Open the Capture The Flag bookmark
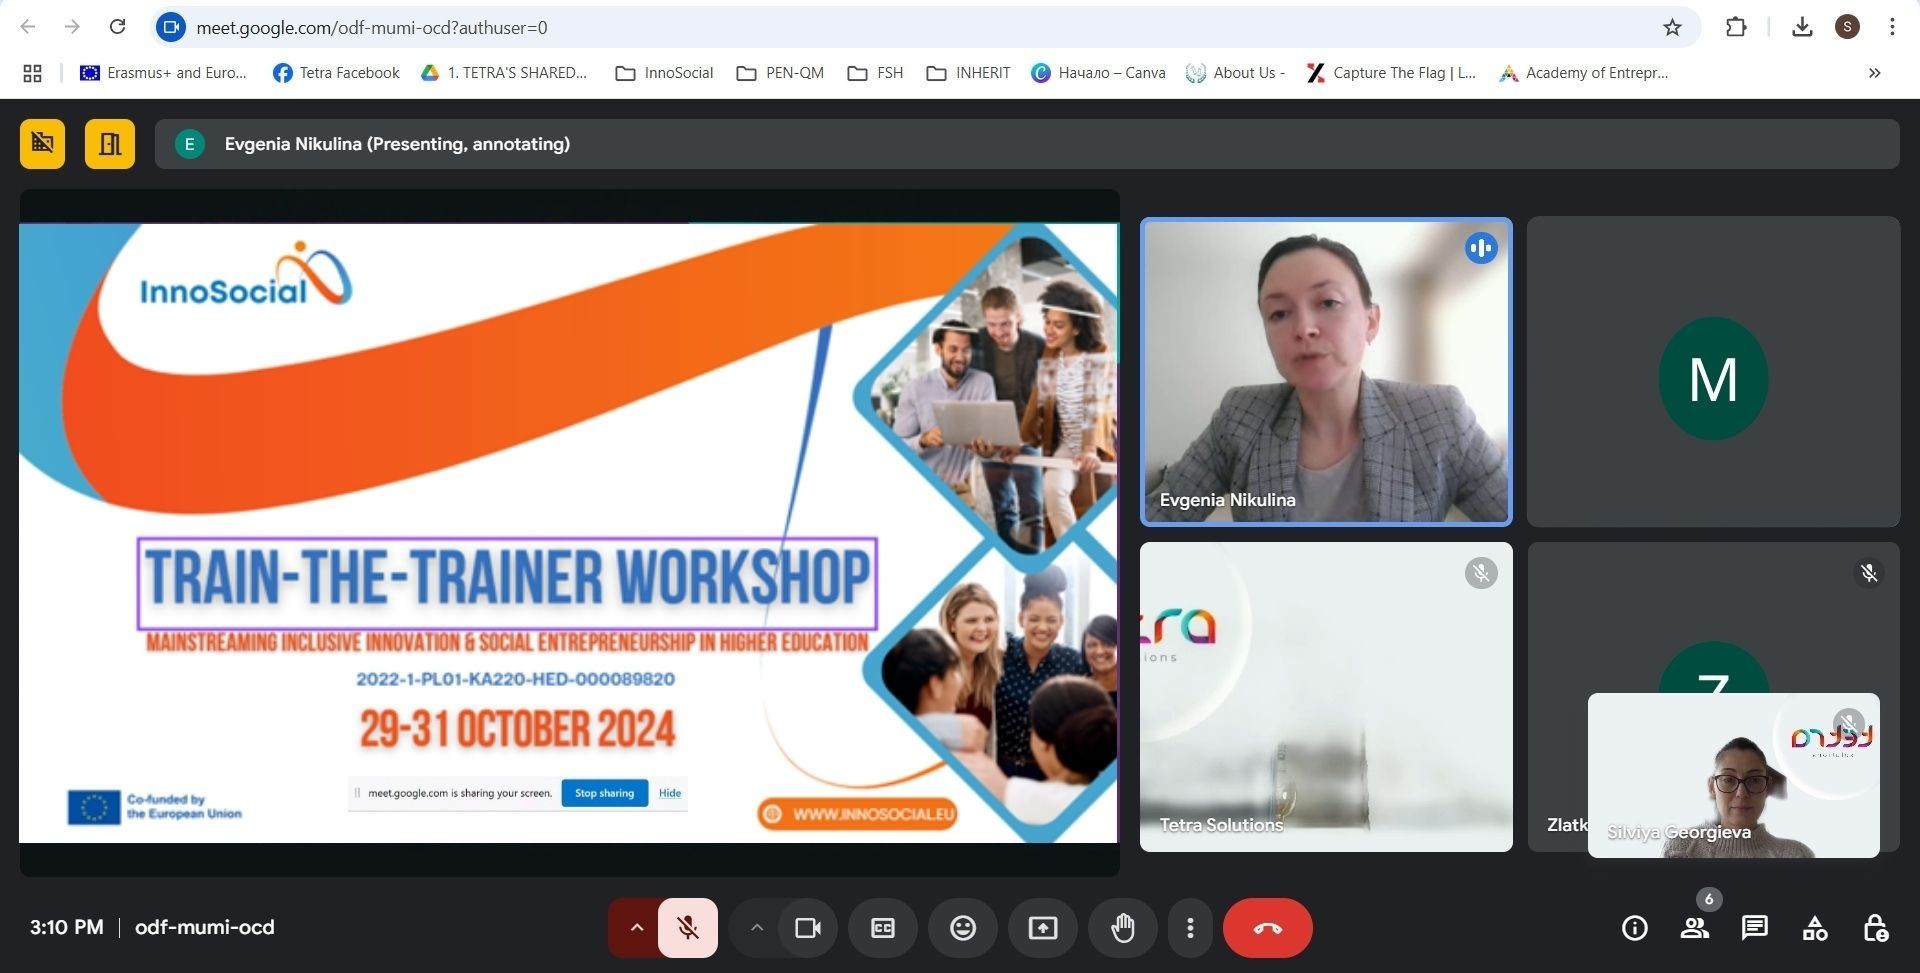 click(1391, 73)
